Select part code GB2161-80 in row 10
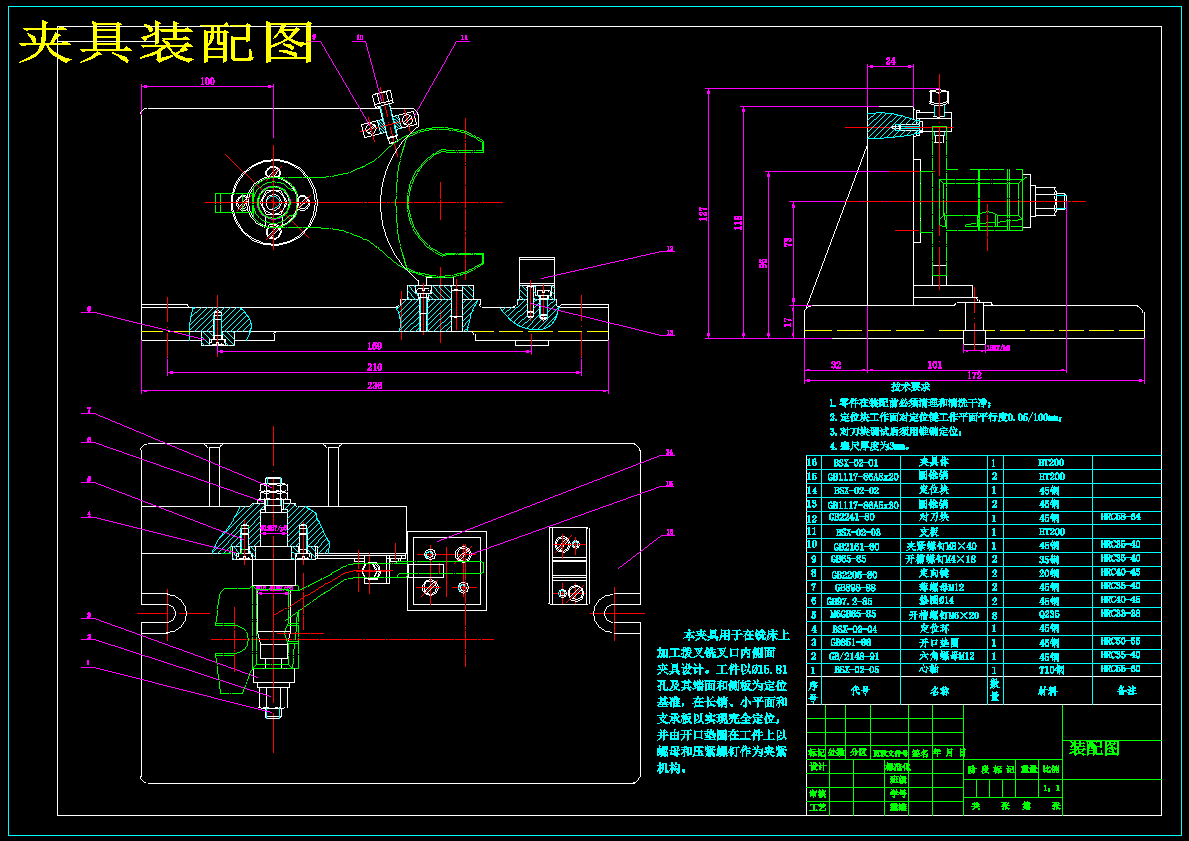Viewport: 1189px width, 841px height. click(x=857, y=546)
